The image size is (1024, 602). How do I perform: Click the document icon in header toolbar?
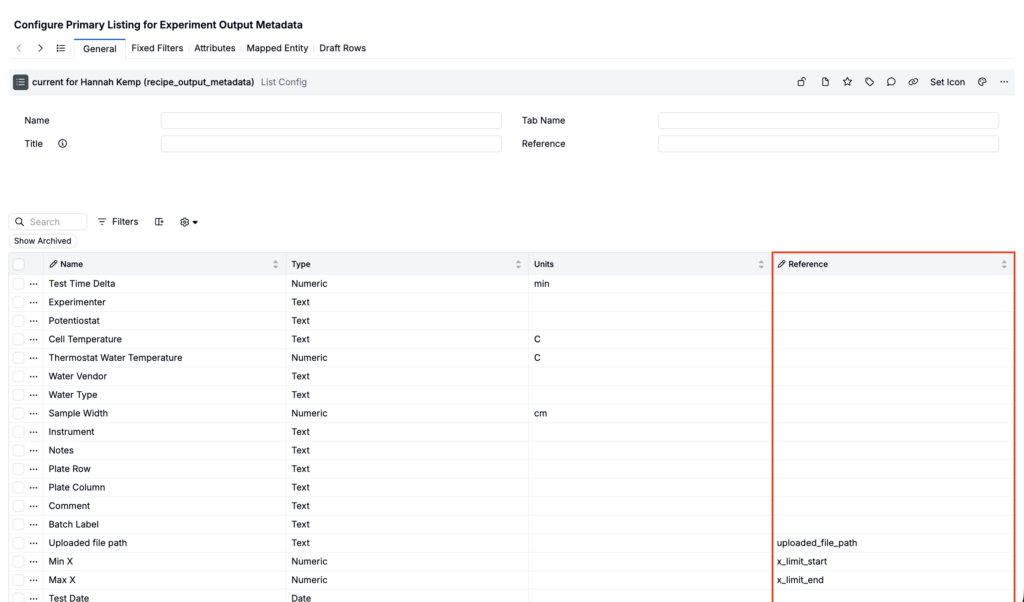[825, 82]
